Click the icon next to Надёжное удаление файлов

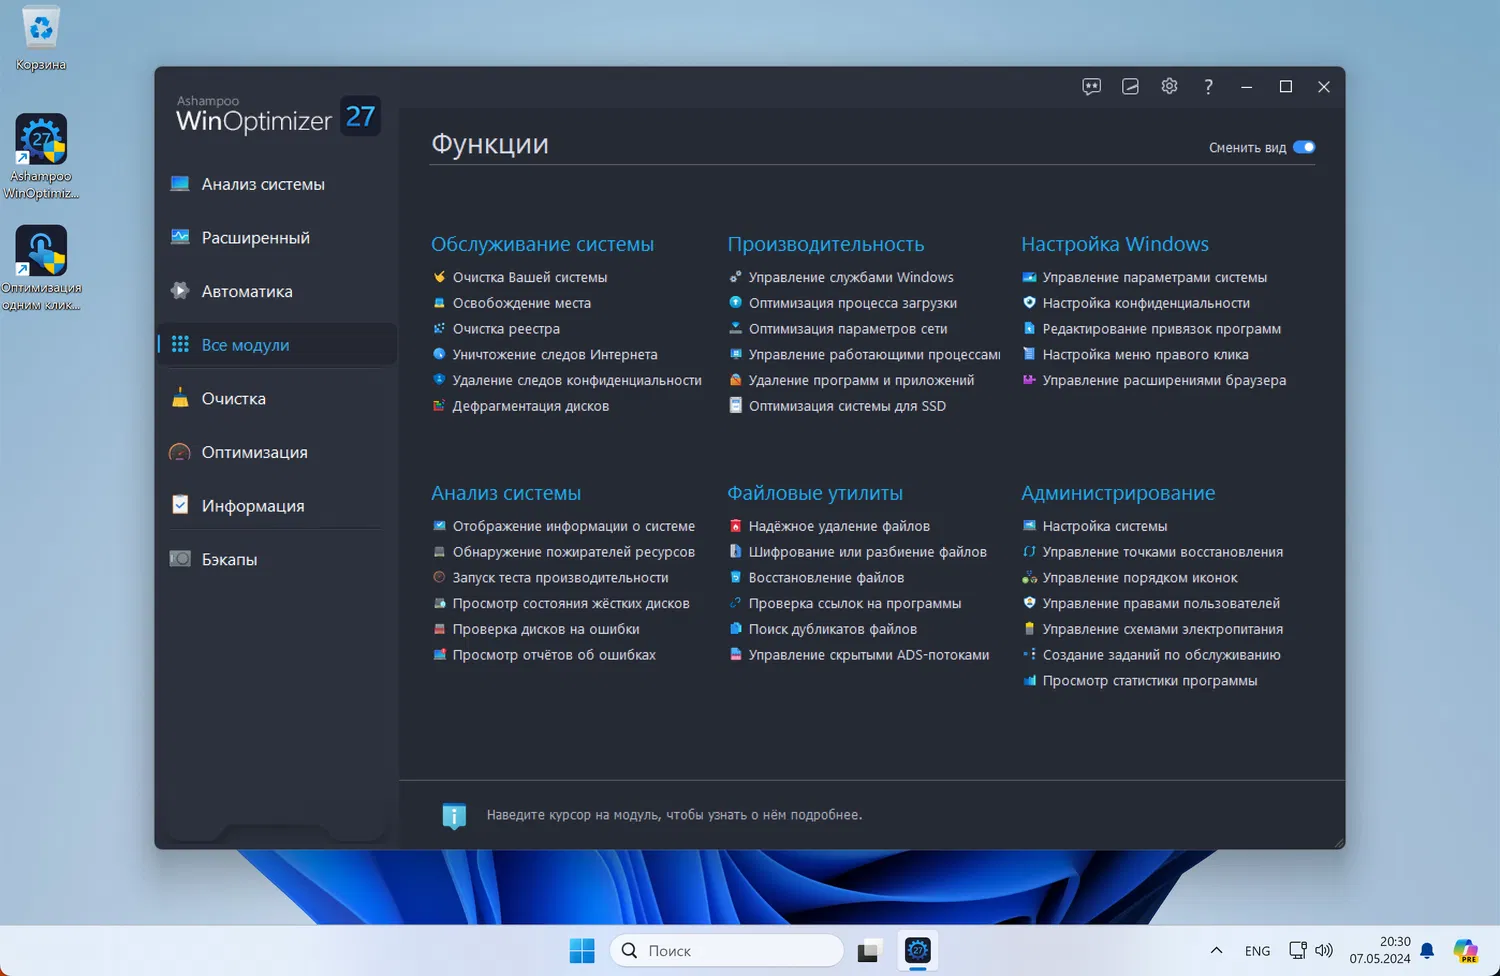735,526
